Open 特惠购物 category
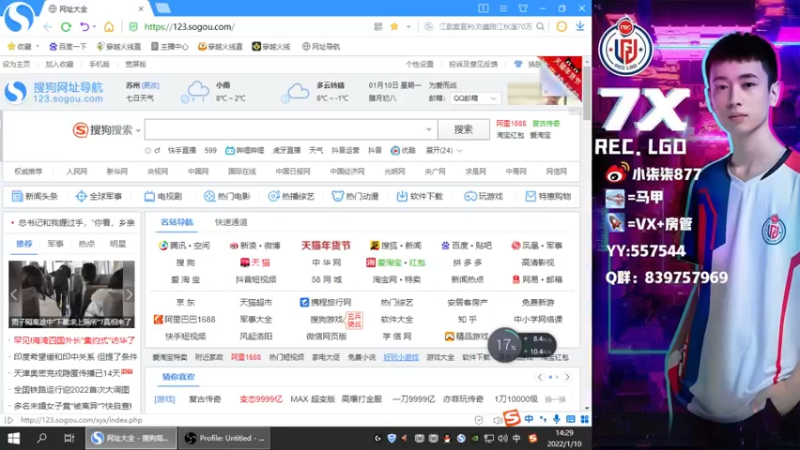This screenshot has width=800, height=450. tap(548, 196)
